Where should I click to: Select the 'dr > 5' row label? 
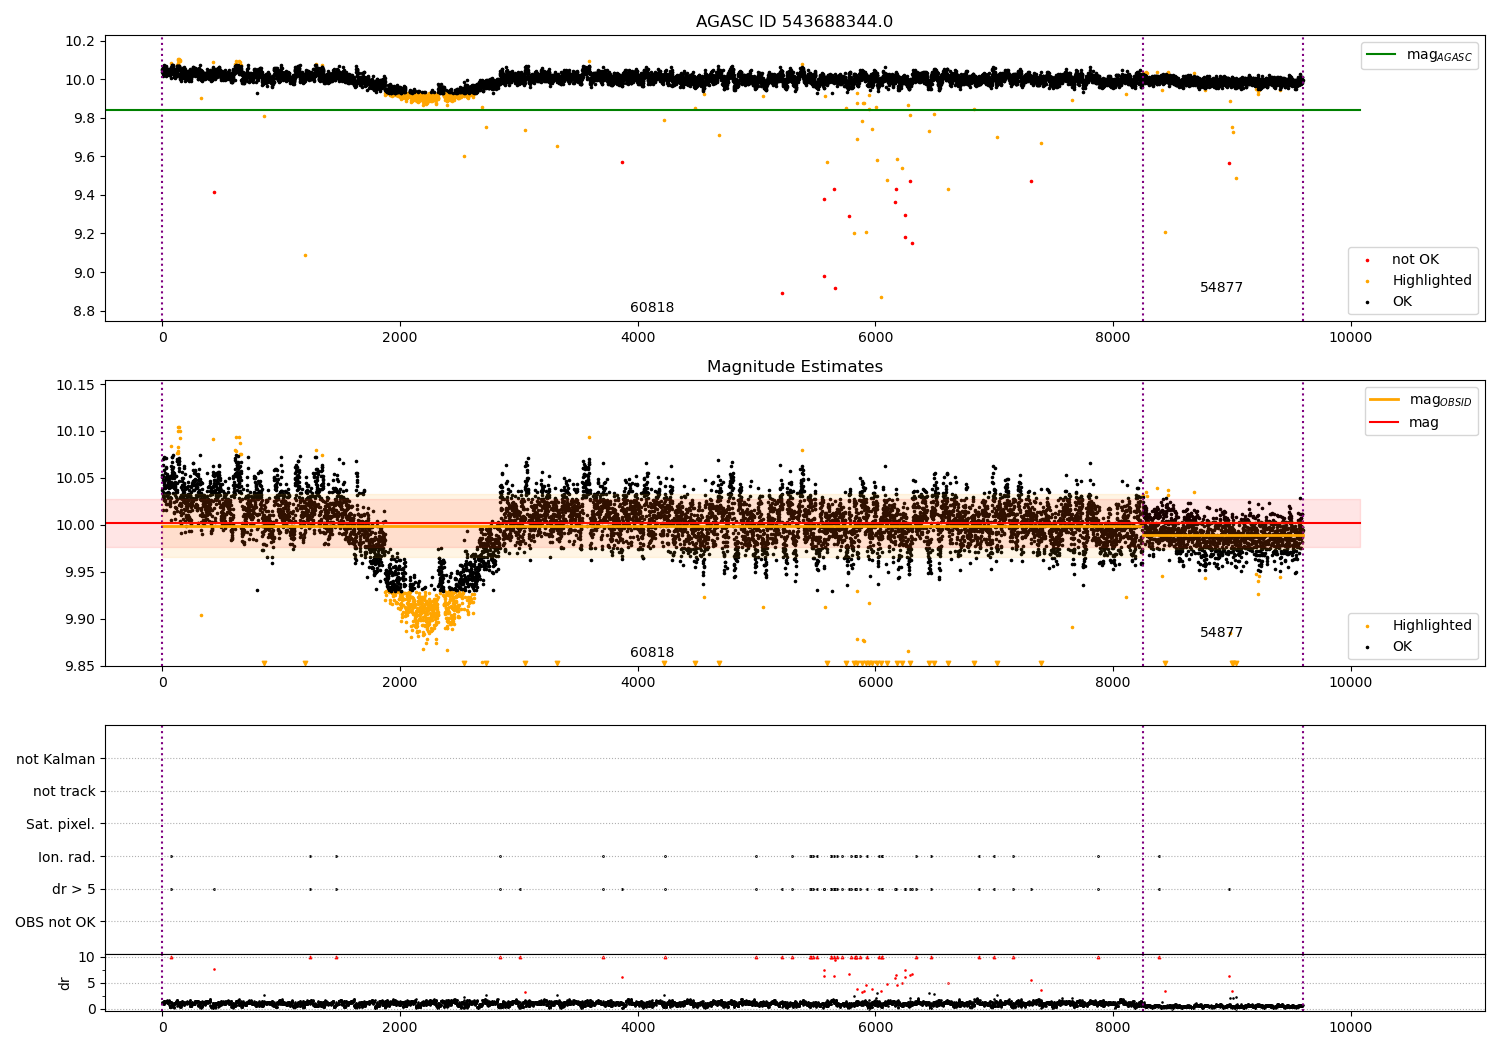[74, 889]
